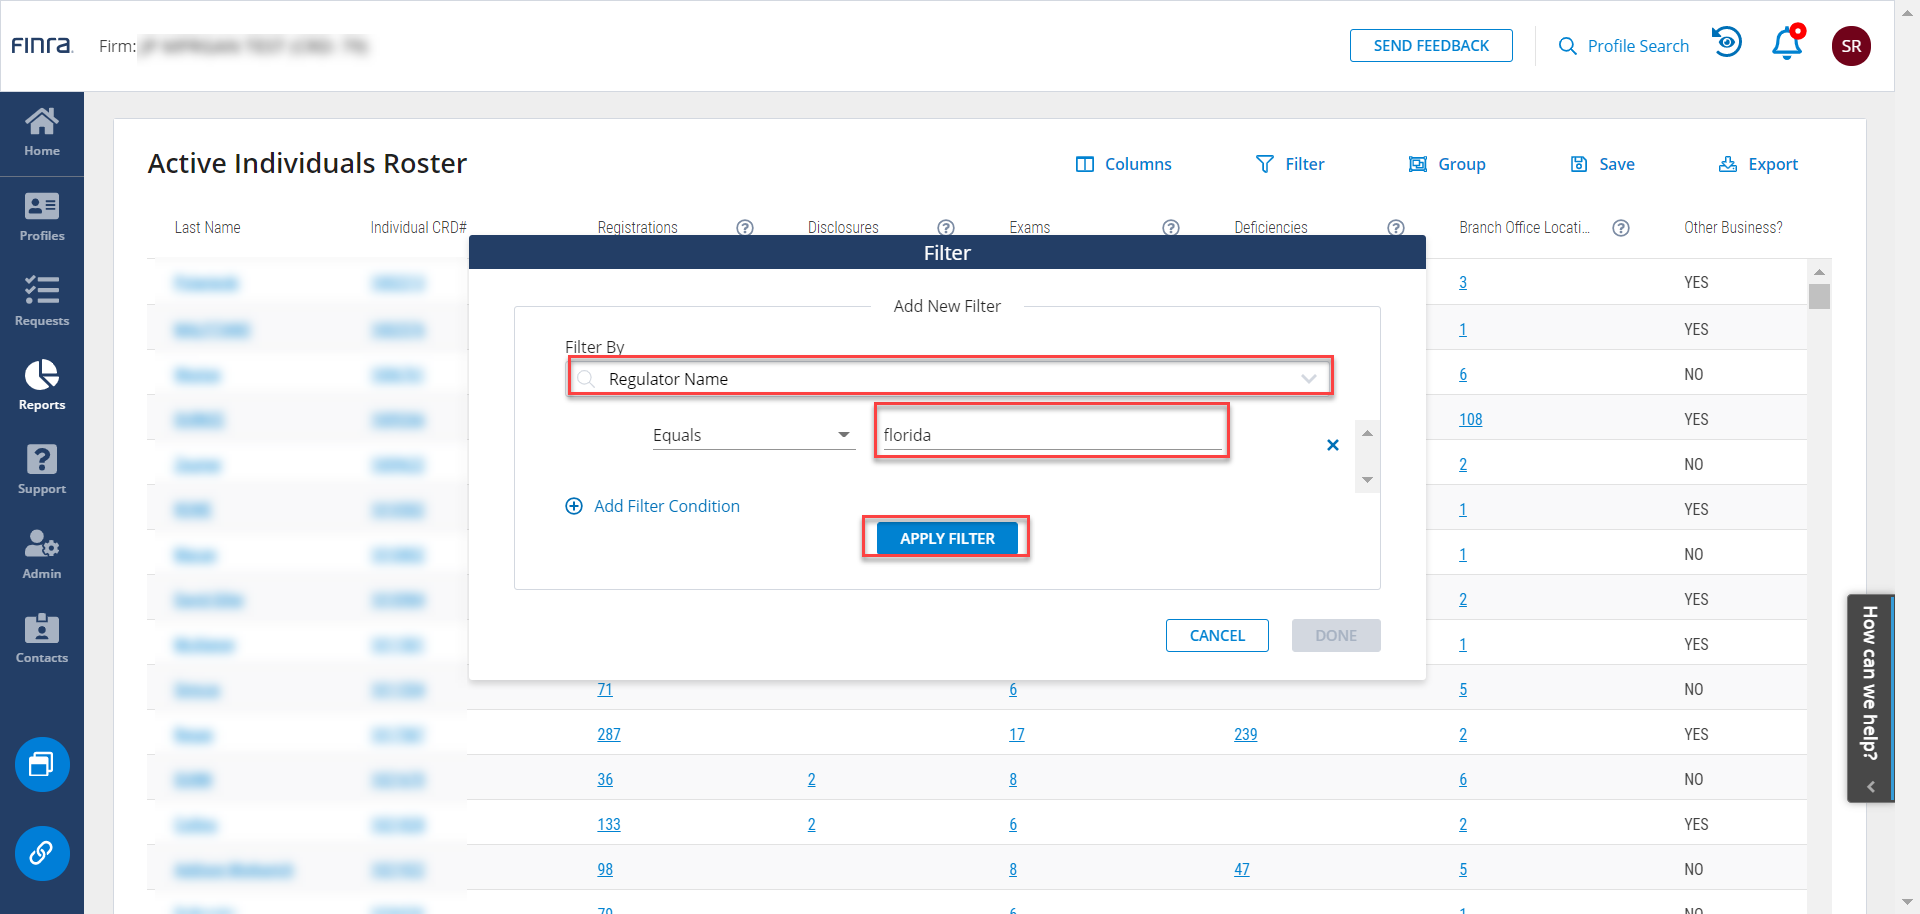Click the blue windows icon in sidebar

42,765
